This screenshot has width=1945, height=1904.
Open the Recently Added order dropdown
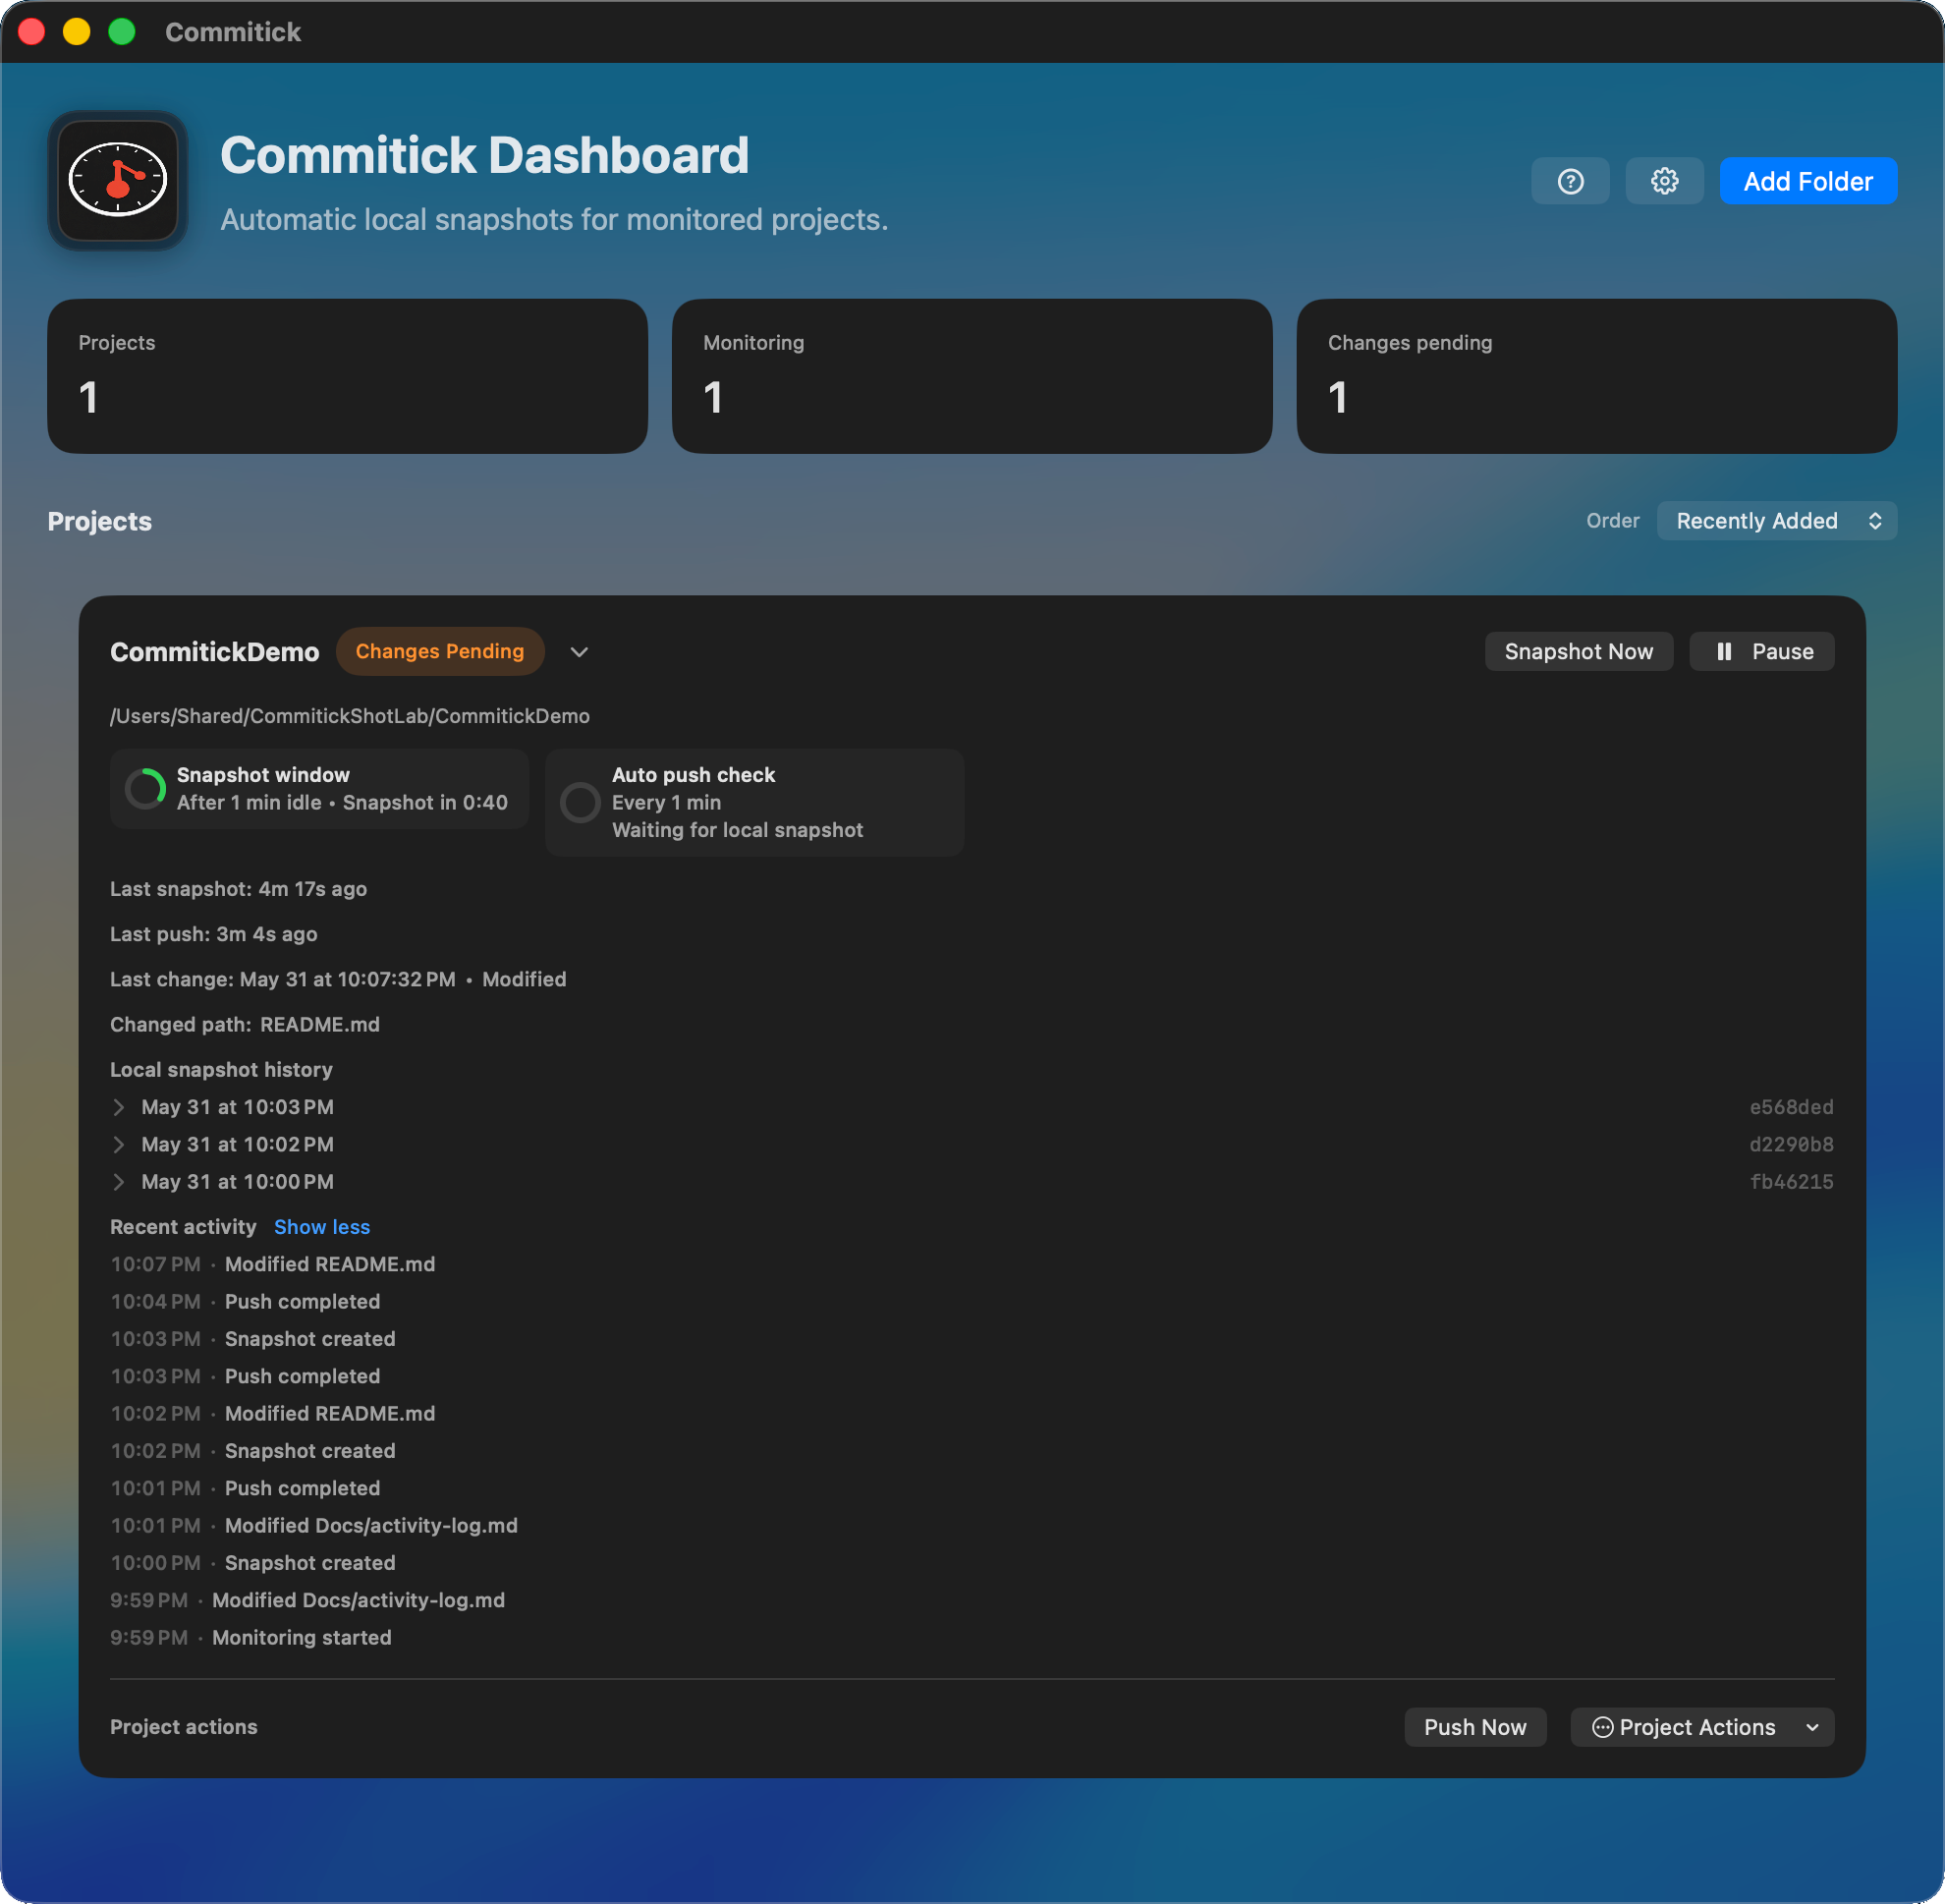pos(1776,521)
